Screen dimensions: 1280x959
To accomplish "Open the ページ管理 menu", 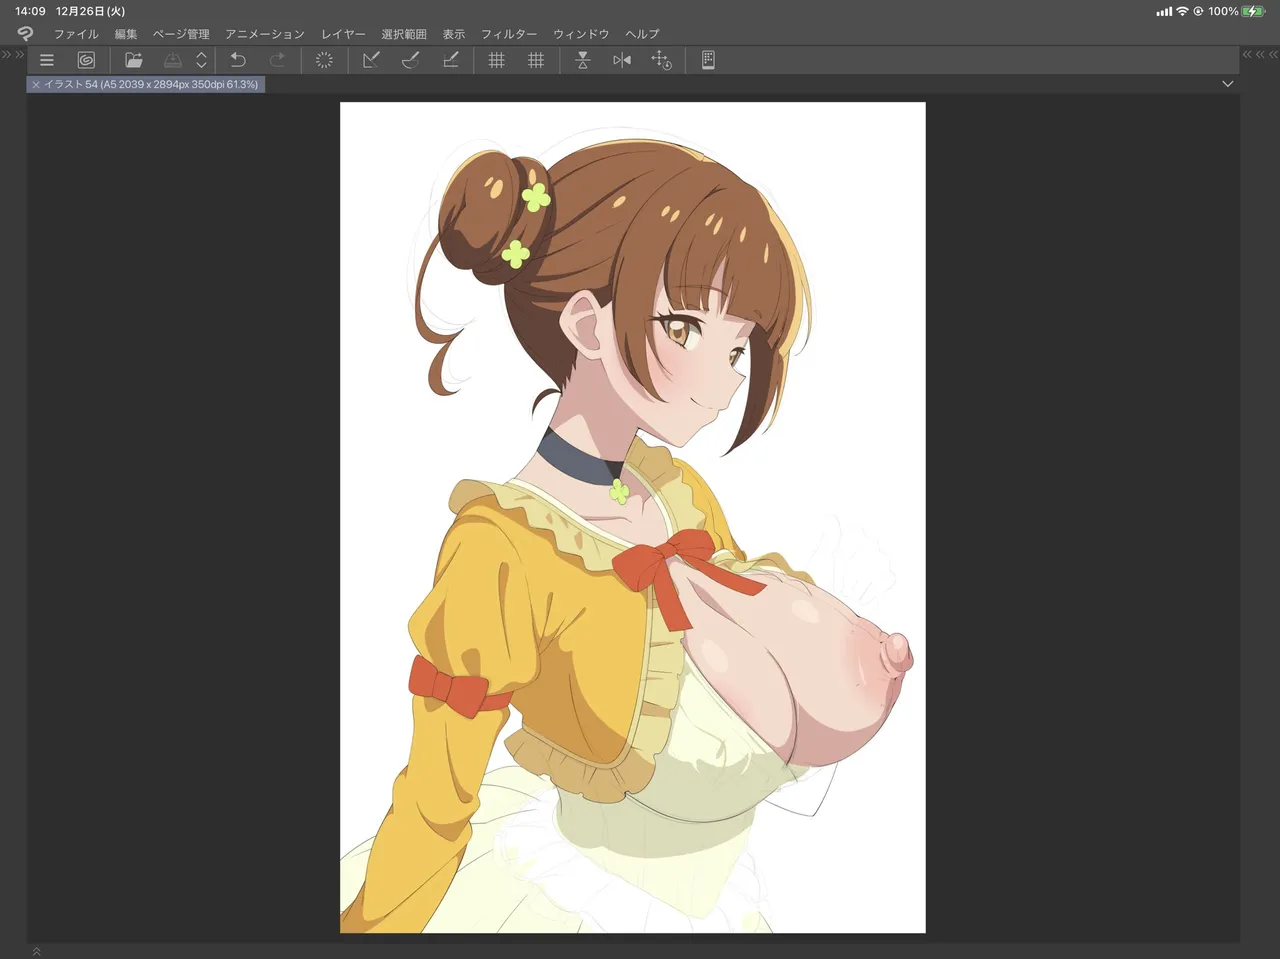I will (181, 34).
